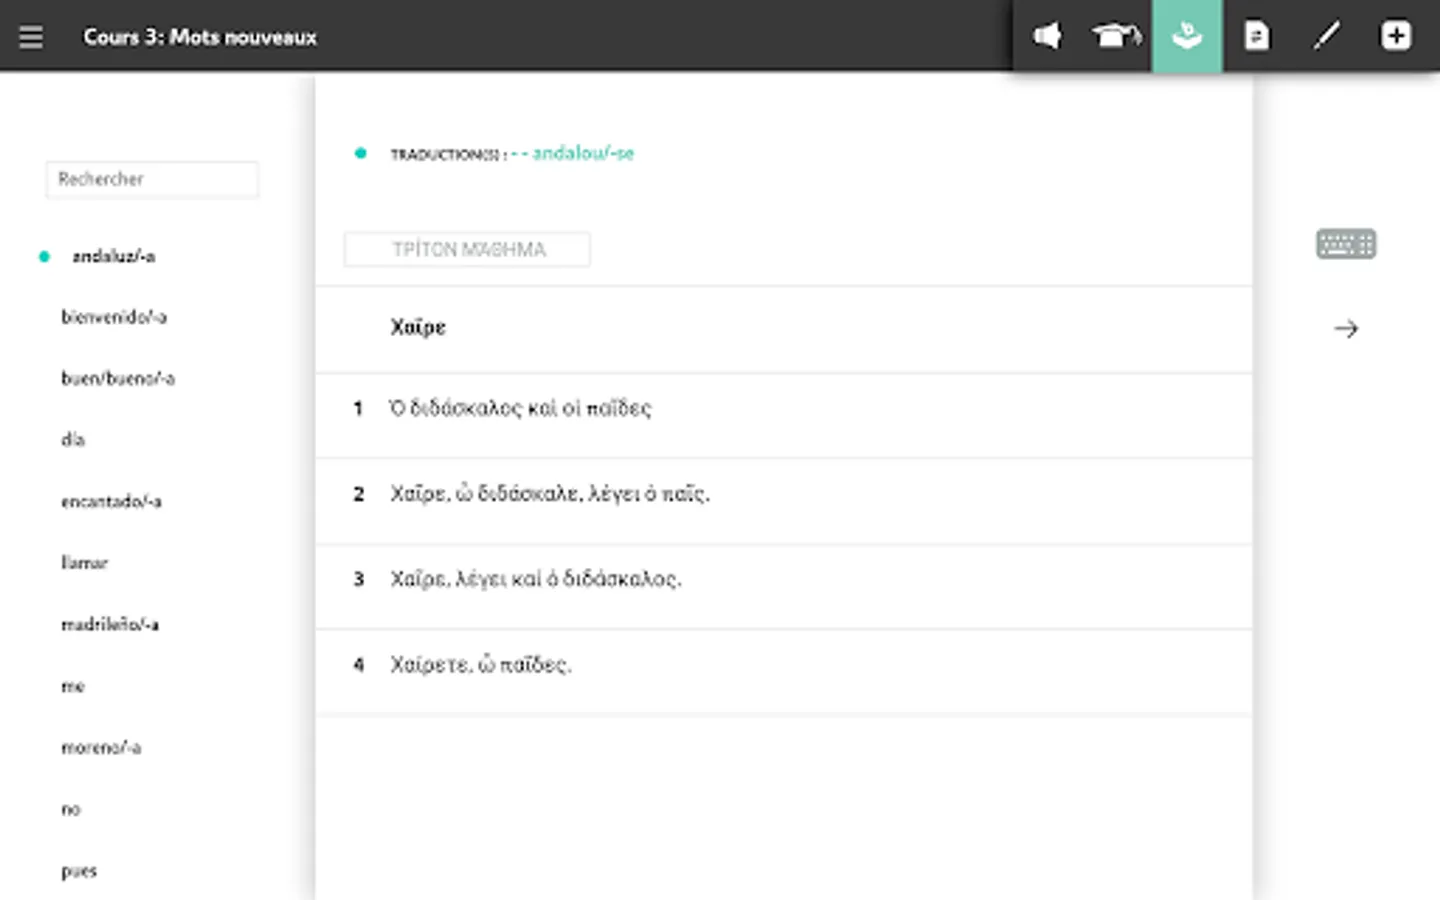
Task: Select sentence 2 beginning Χαῖρε, ὦ διδάσκαλε
Action: click(x=784, y=501)
